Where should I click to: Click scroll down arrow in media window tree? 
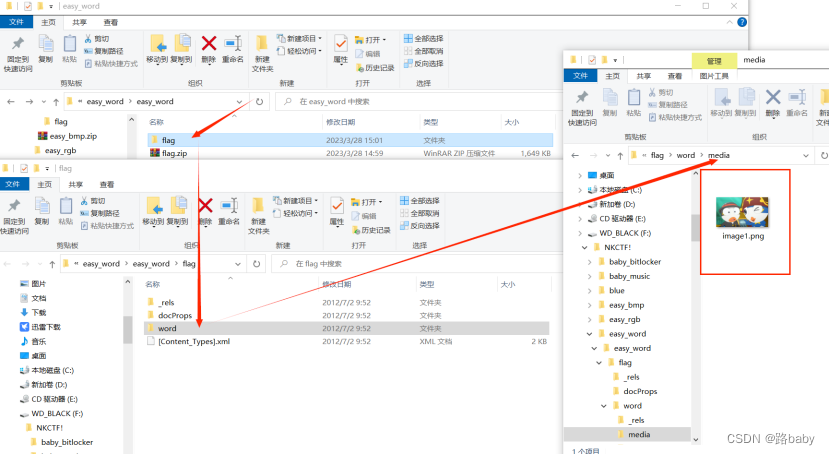click(x=696, y=440)
